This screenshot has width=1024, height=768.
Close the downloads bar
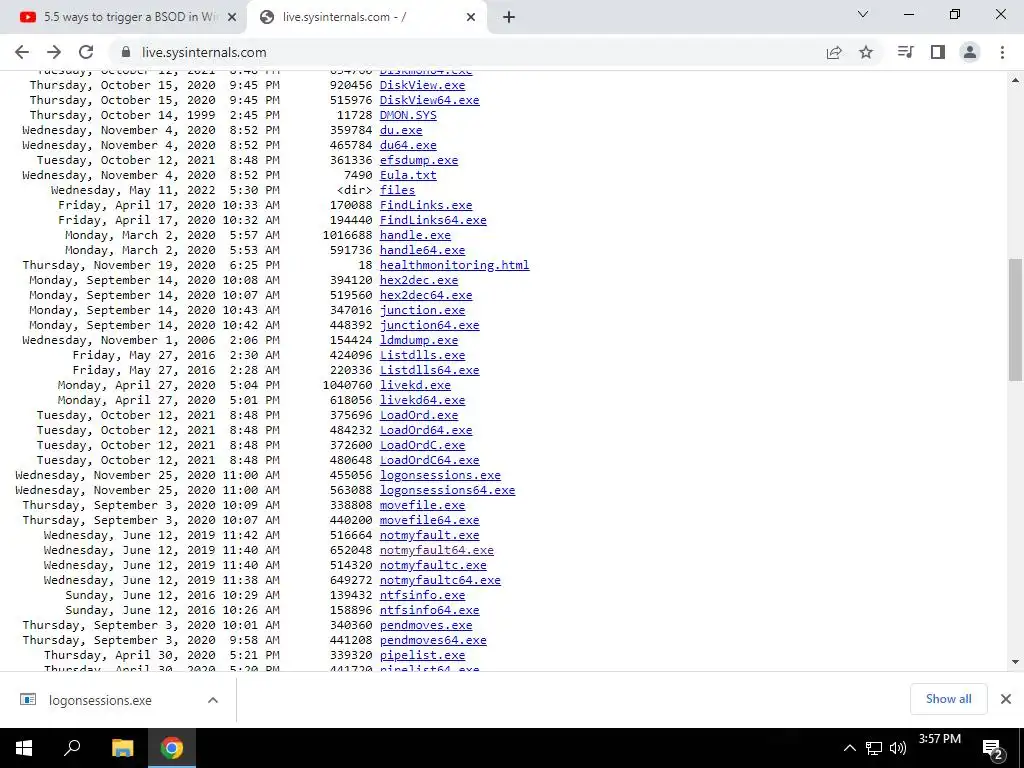click(x=1006, y=699)
